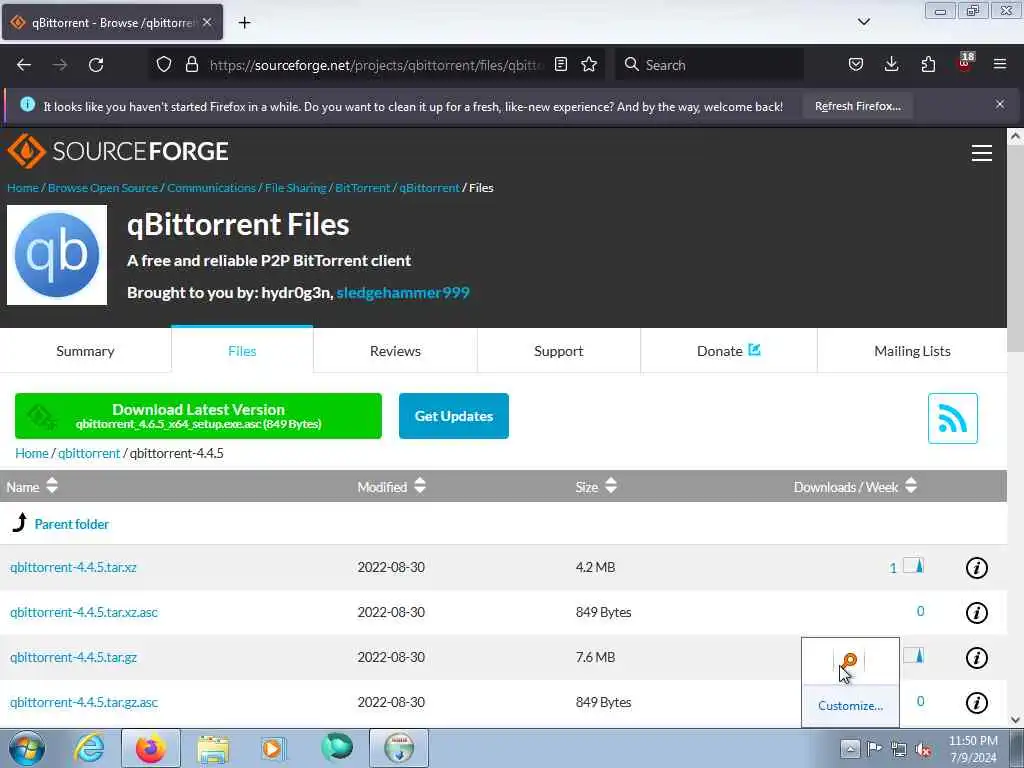Open the Mailing Lists tab
The height and width of the screenshot is (768, 1024).
(x=912, y=351)
